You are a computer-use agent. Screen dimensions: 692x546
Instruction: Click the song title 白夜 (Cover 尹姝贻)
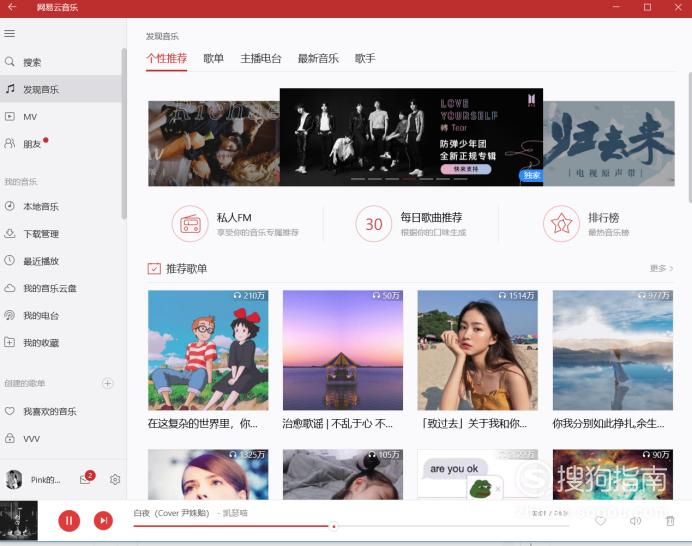pos(171,513)
